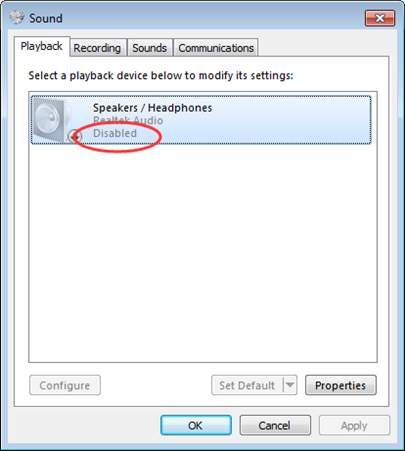Select the Speakers / Headphones device name
Viewport: 405px width, 451px height.
coord(152,108)
